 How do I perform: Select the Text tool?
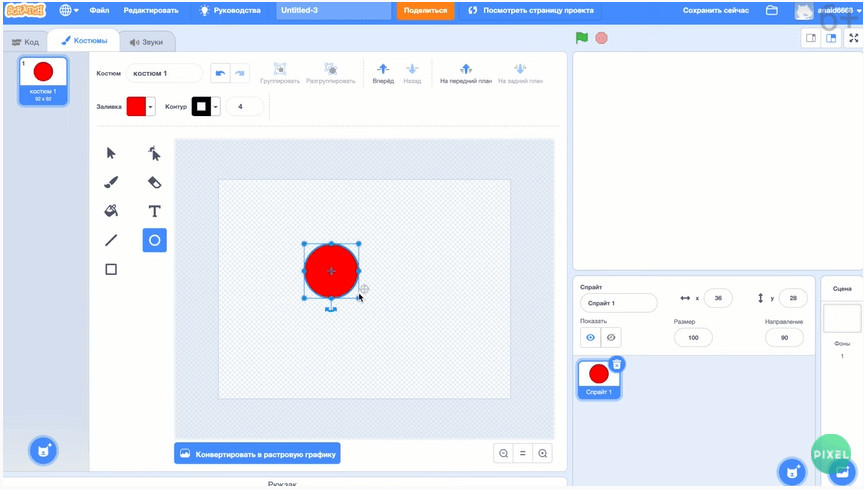pyautogui.click(x=154, y=211)
